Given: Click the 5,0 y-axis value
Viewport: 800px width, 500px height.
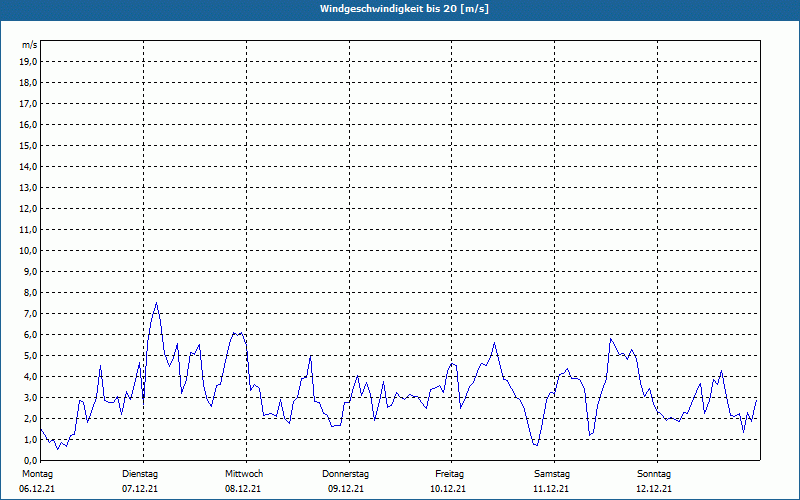Looking at the screenshot, I should (x=31, y=356).
